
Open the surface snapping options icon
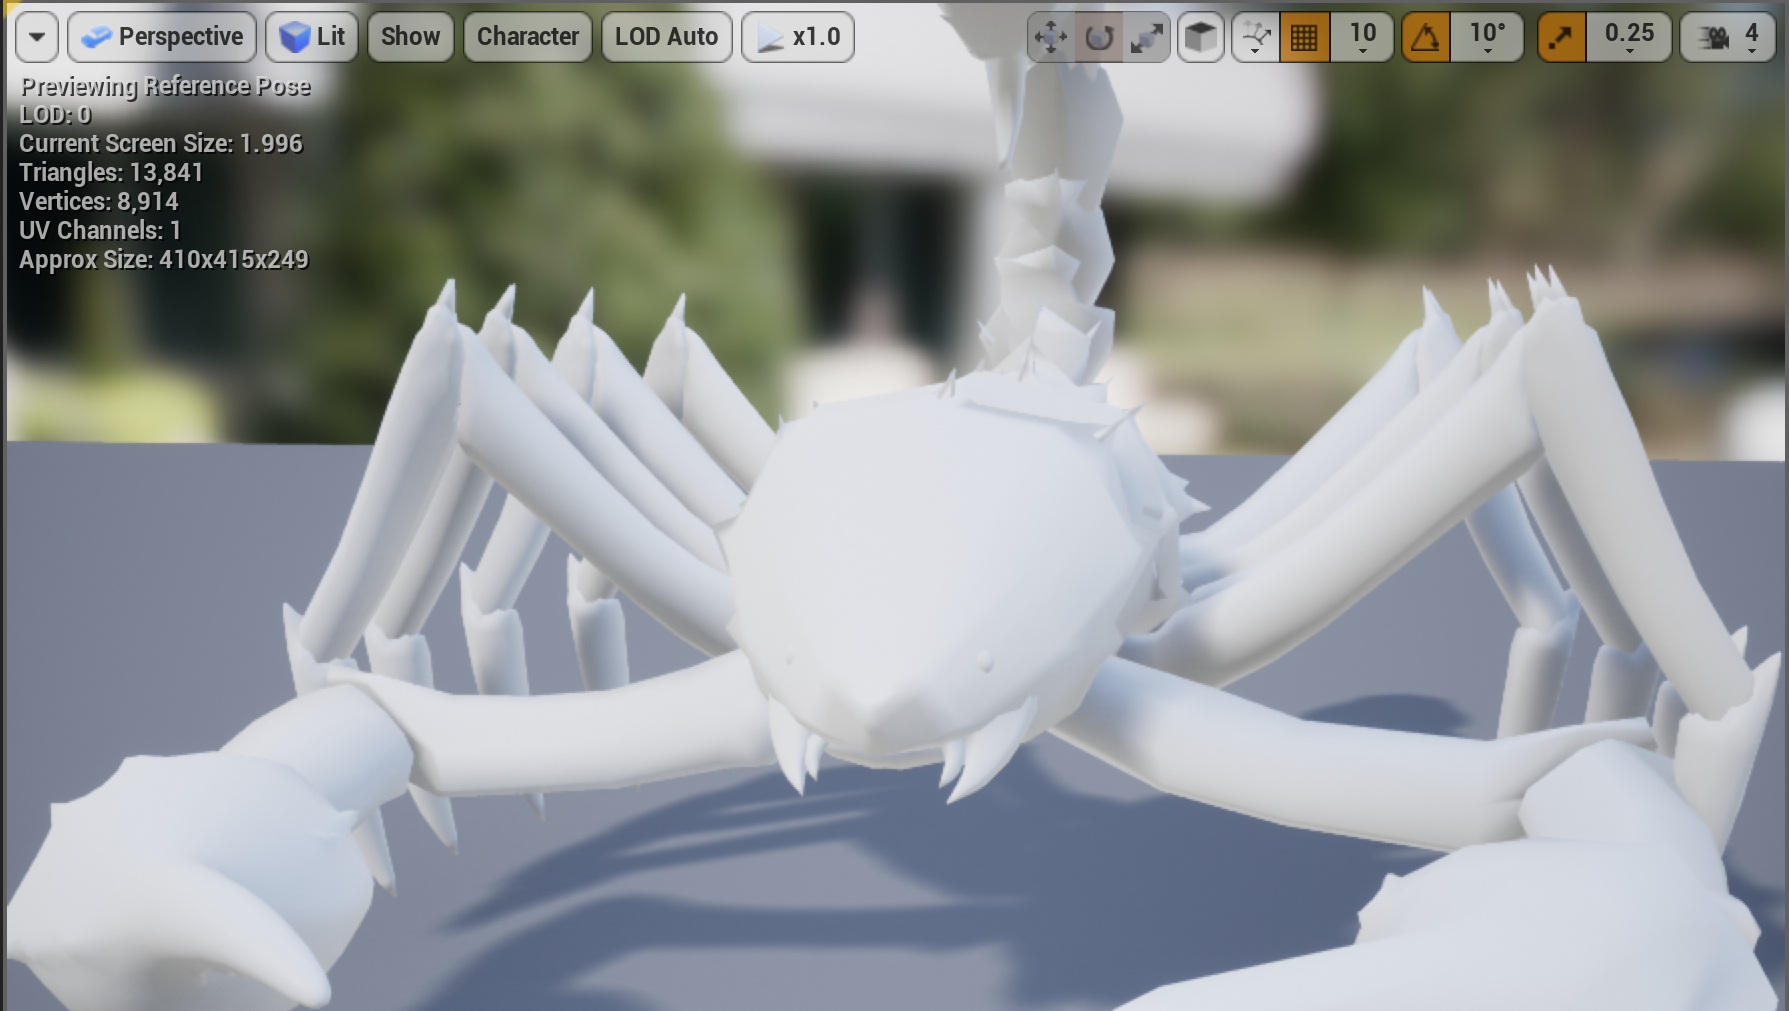[1254, 36]
